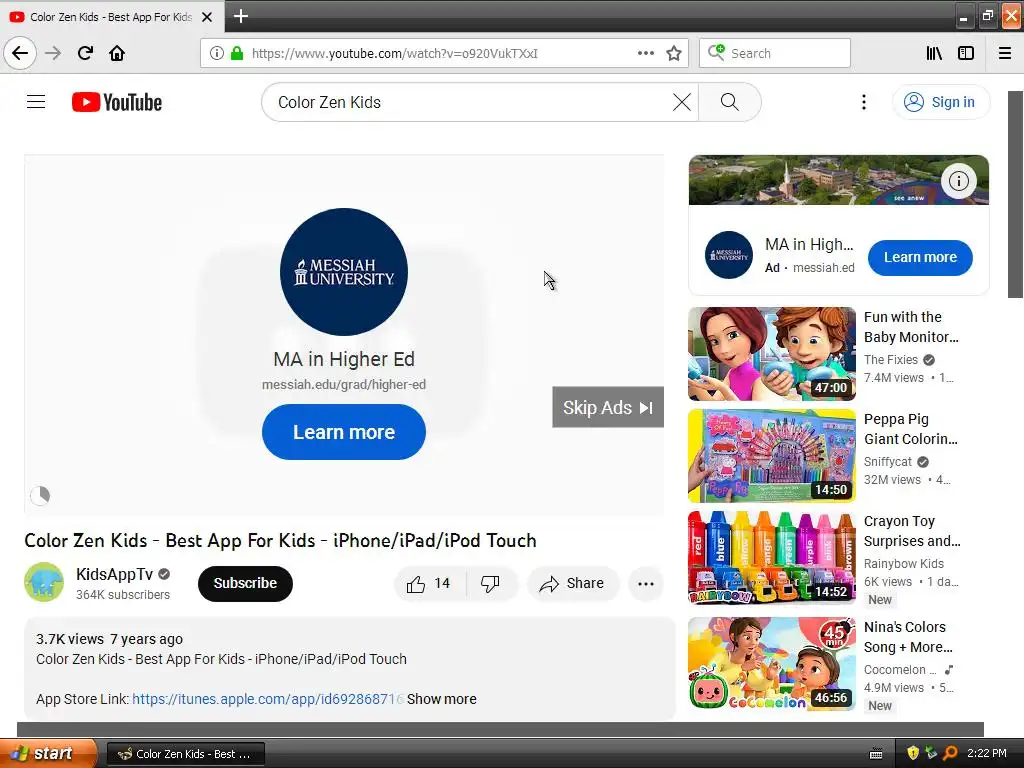The image size is (1024, 768).
Task: Open more actions menu beside Share
Action: tap(646, 584)
